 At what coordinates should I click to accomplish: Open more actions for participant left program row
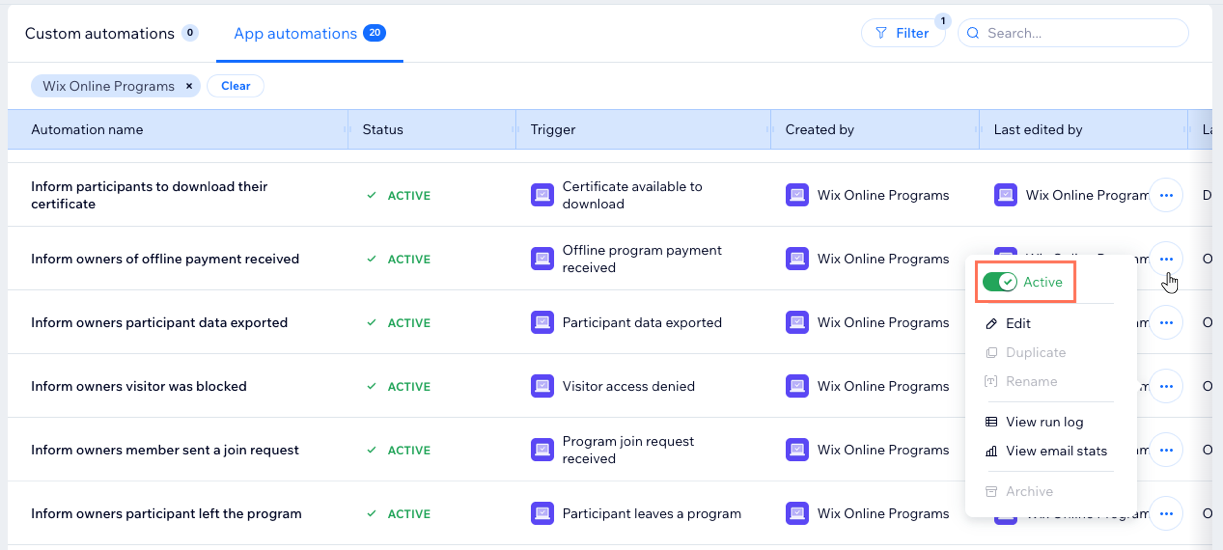(1166, 513)
